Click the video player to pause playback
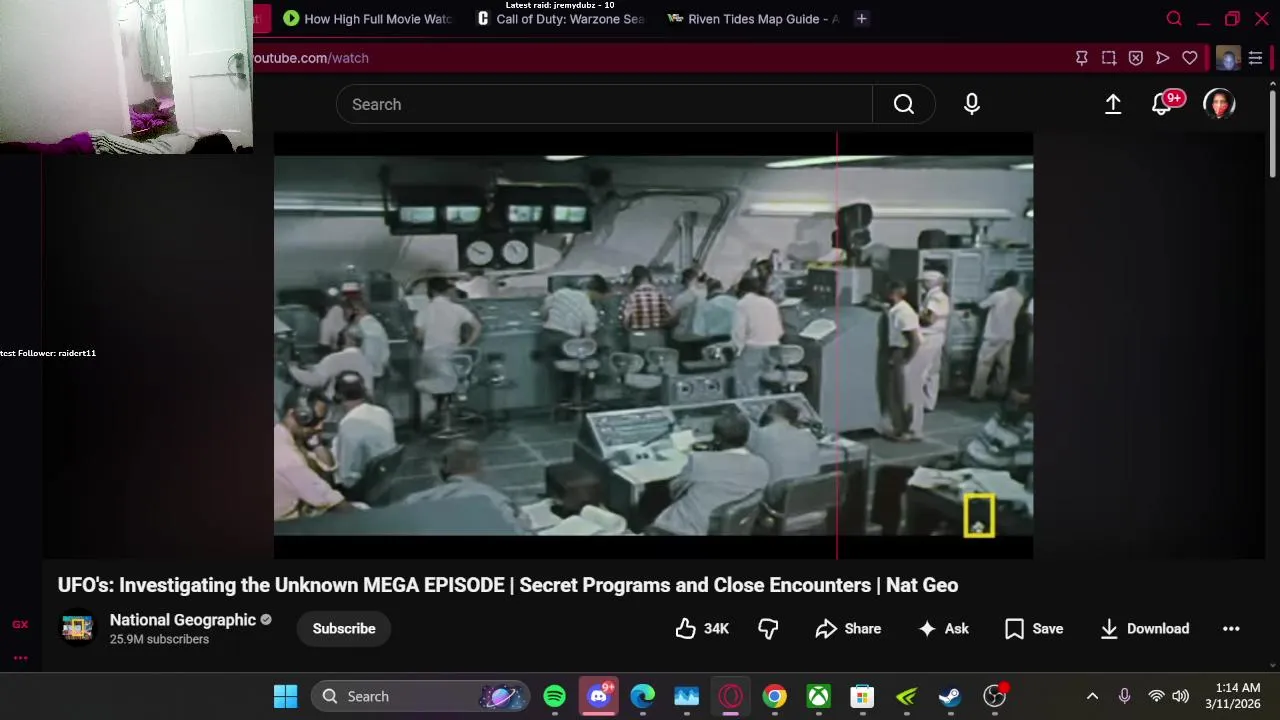Screen dimensions: 1280x720 pos(653,345)
